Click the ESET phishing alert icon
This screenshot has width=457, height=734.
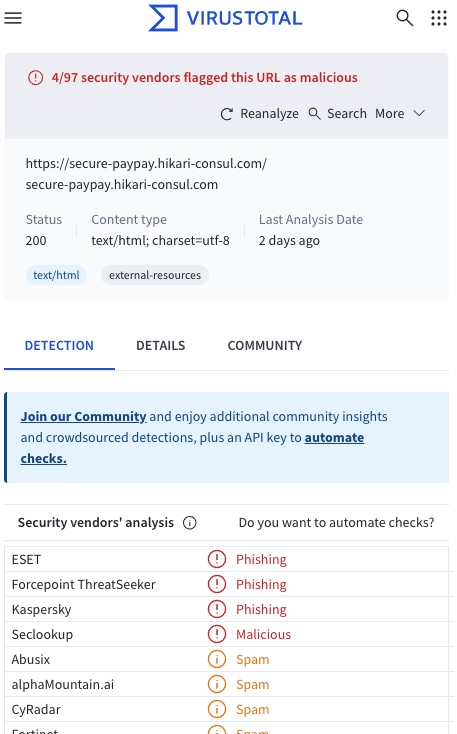pyautogui.click(x=216, y=559)
